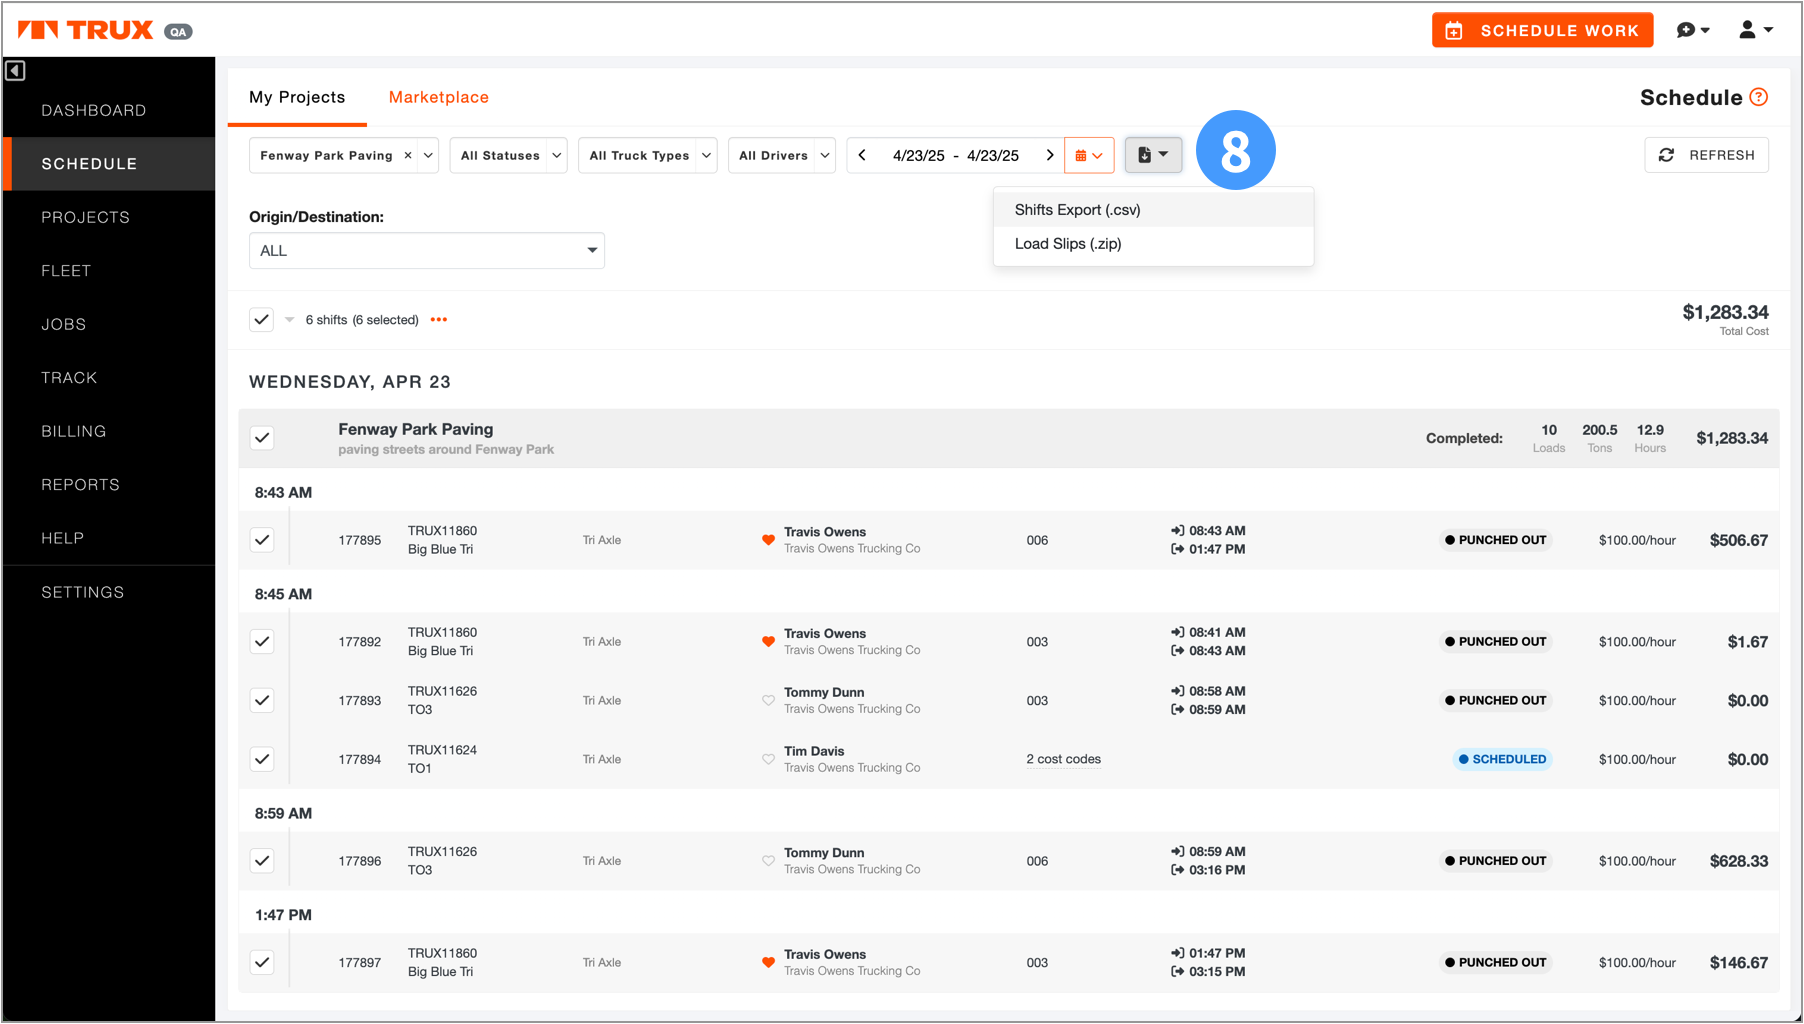The height and width of the screenshot is (1024, 1804).
Task: Open the three-dot bulk actions menu
Action: tap(439, 320)
